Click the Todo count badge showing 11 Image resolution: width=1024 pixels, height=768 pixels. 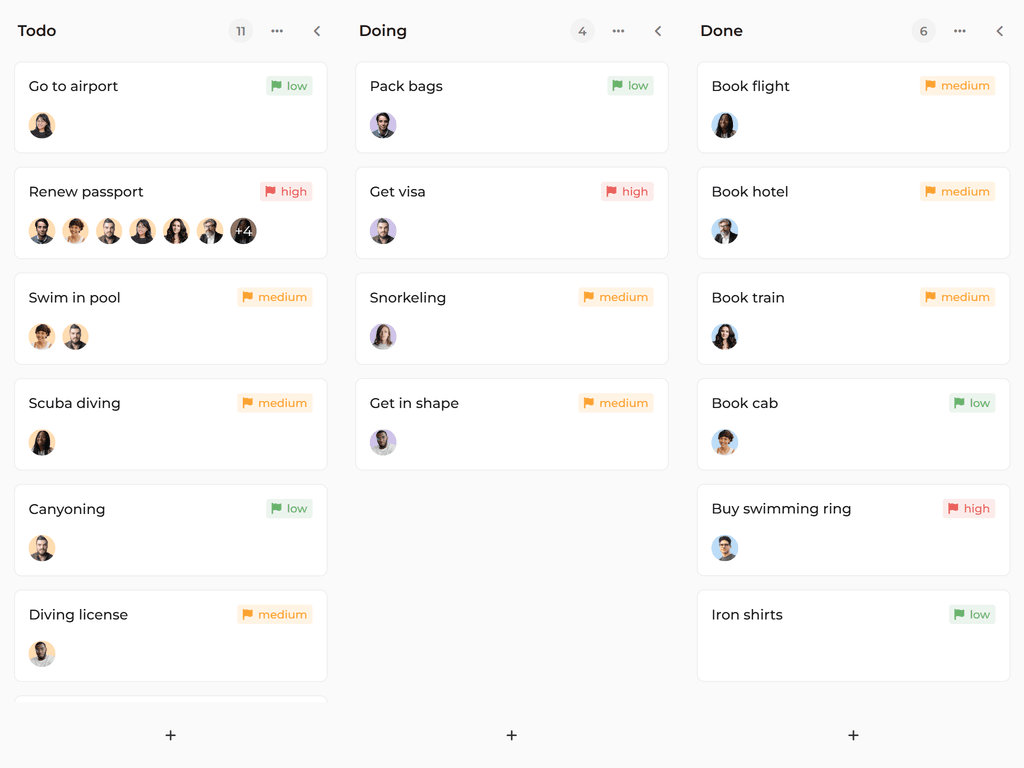tap(240, 31)
